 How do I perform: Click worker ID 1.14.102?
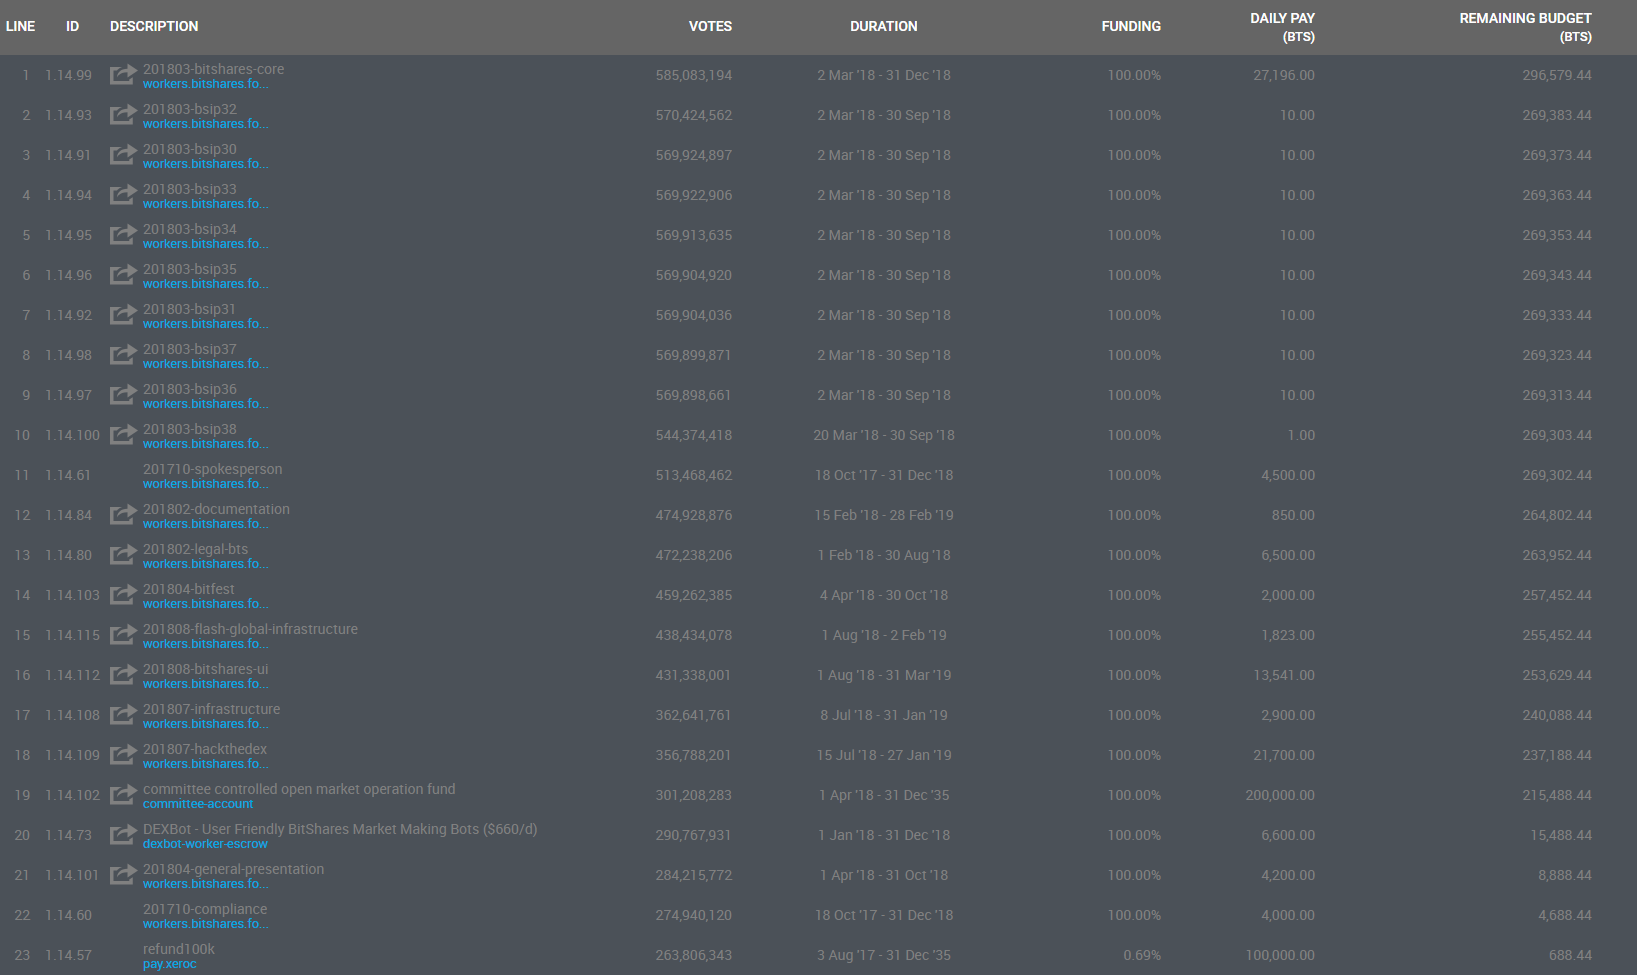pos(72,795)
